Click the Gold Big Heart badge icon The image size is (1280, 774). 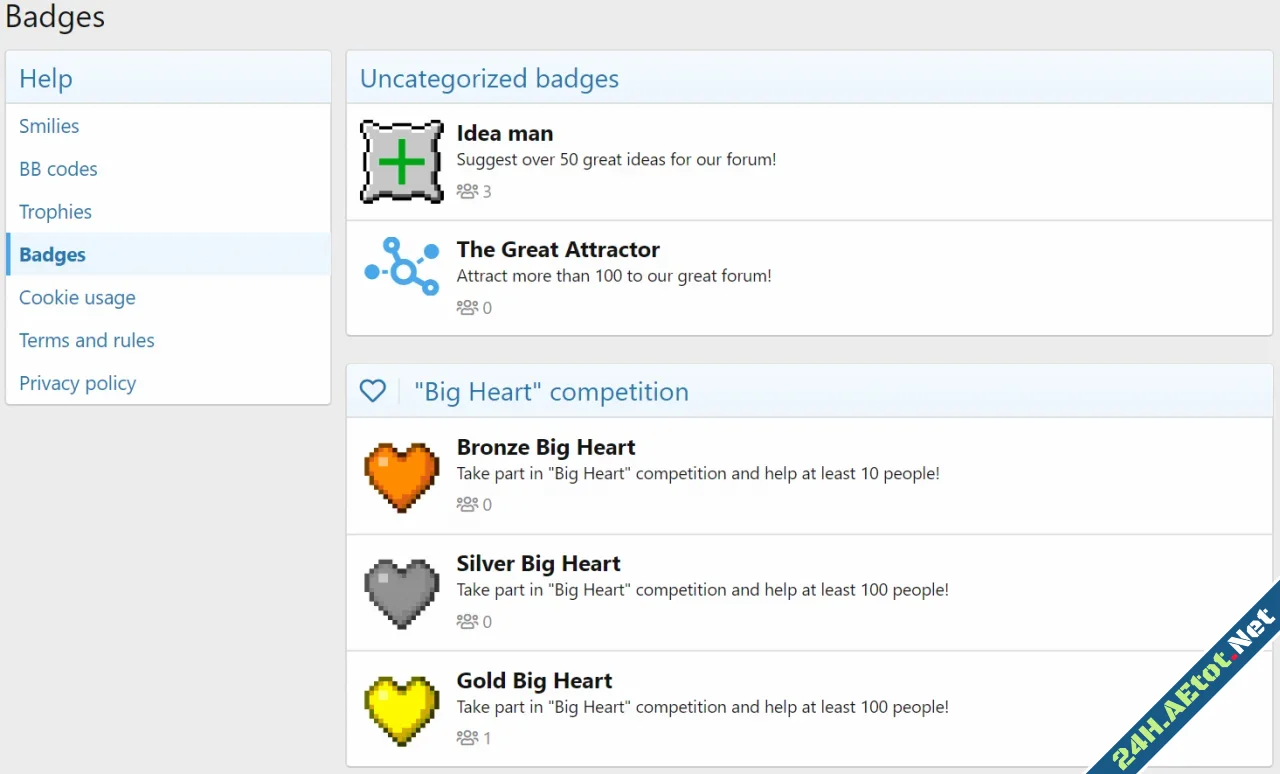point(401,709)
